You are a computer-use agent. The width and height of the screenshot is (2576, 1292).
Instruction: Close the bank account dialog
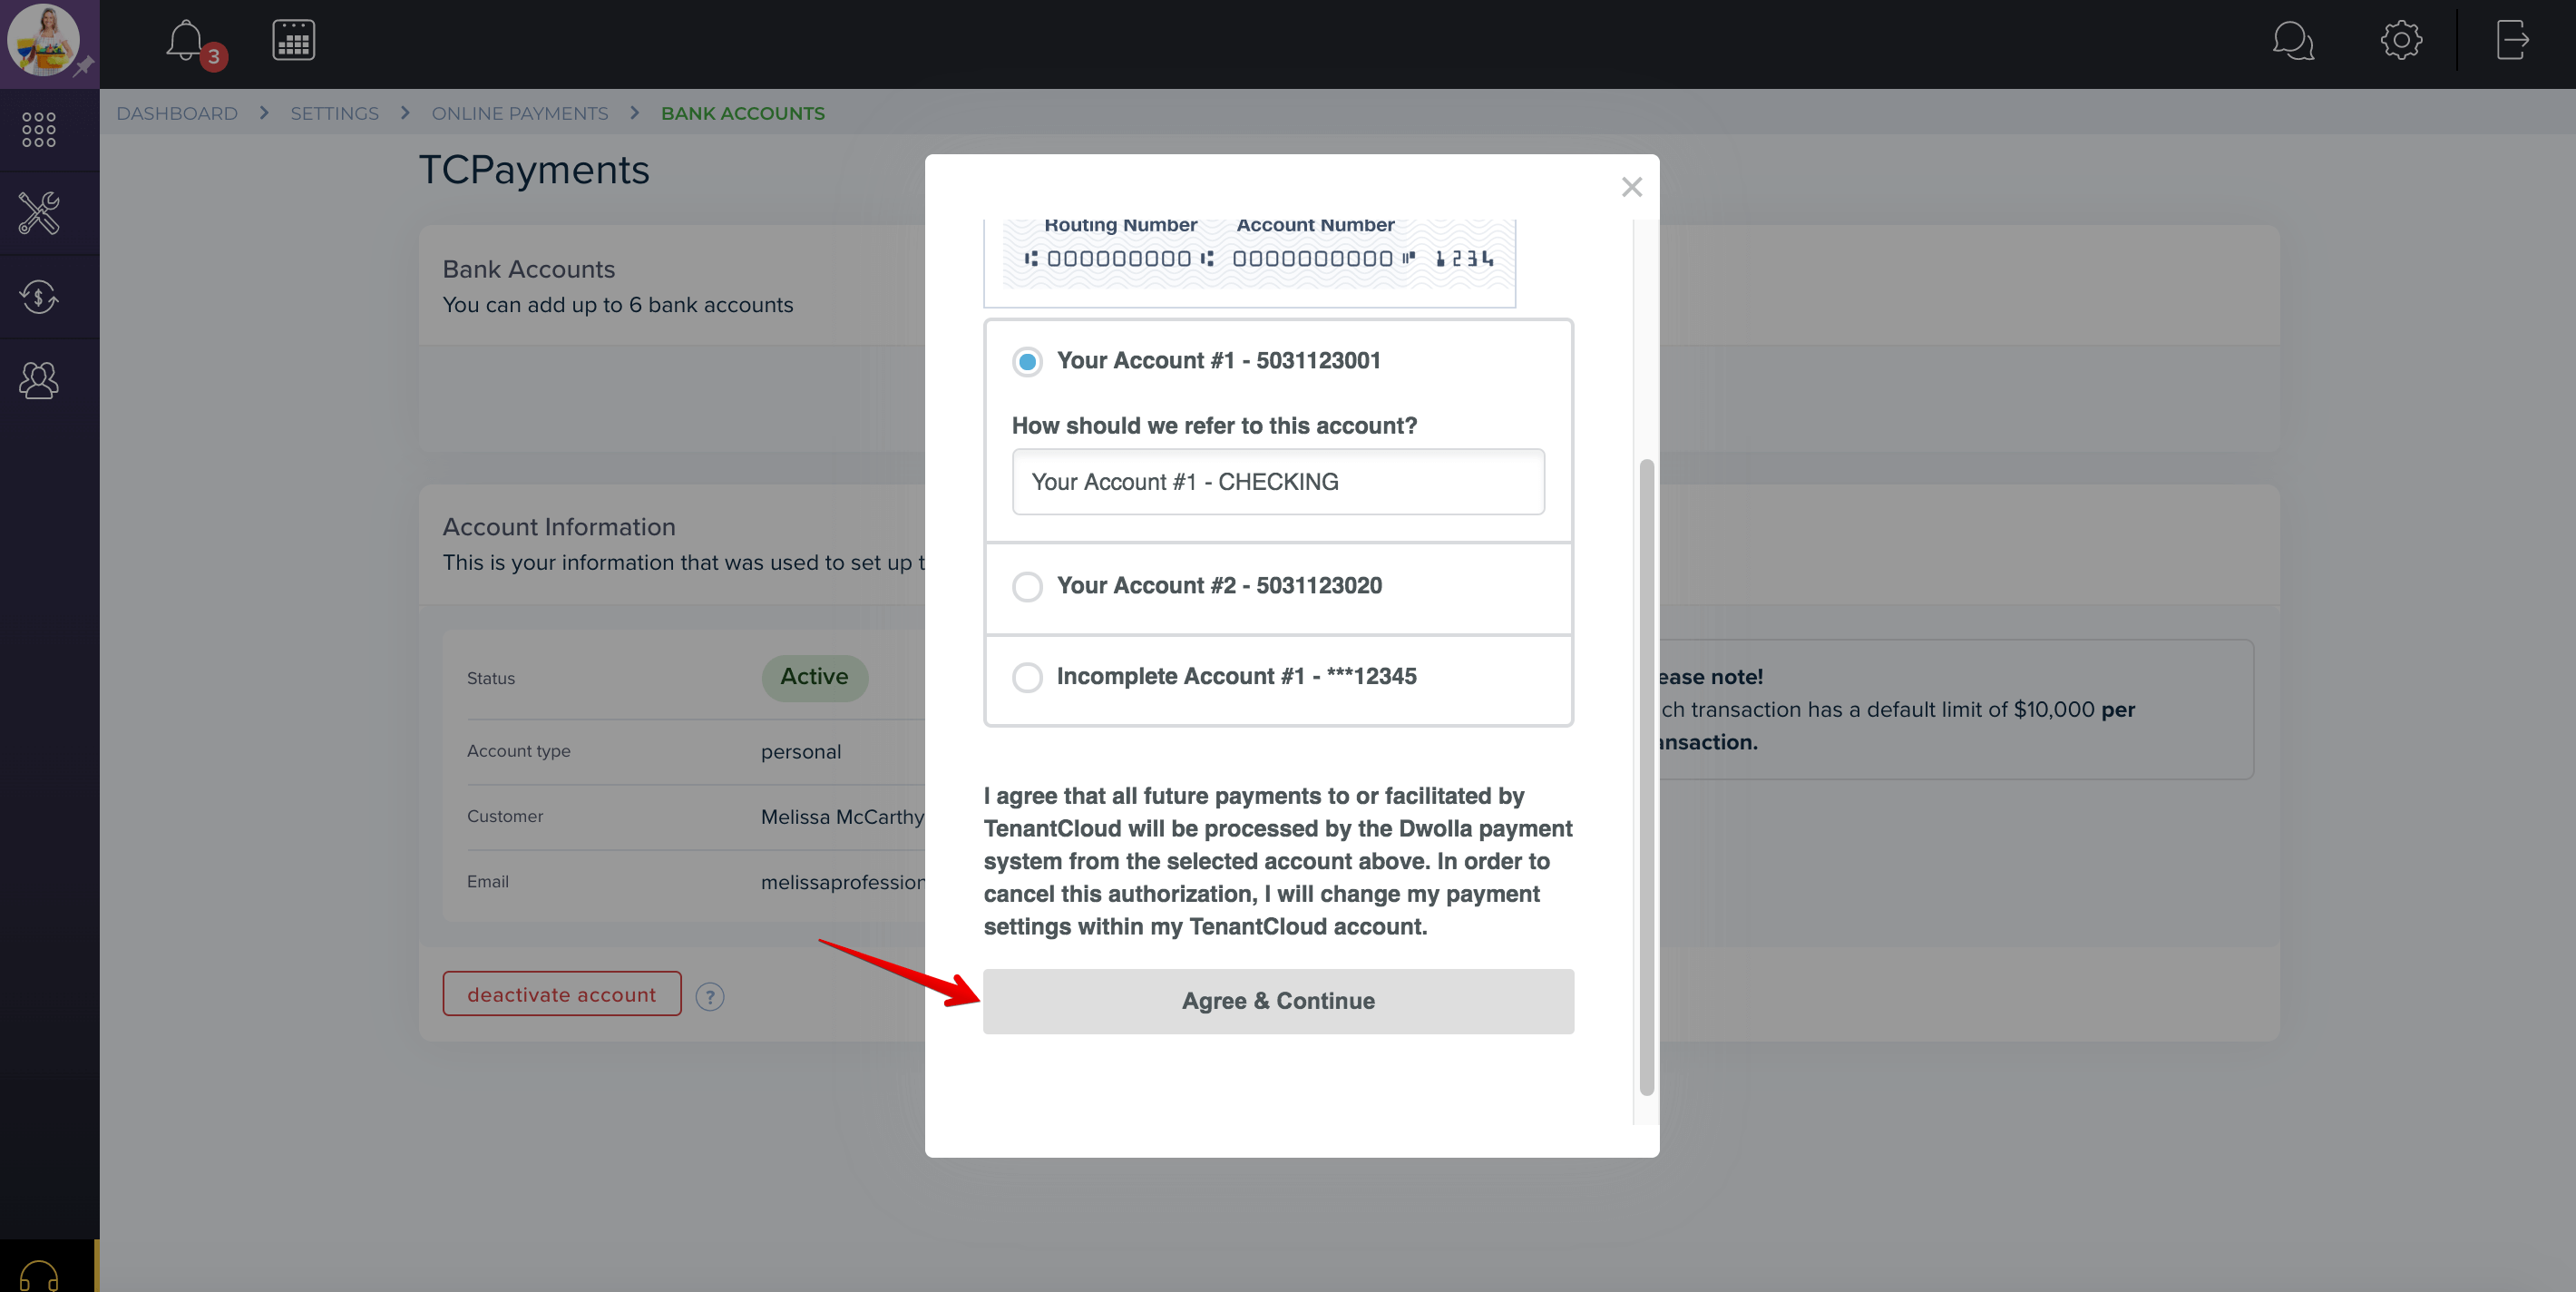click(x=1631, y=187)
